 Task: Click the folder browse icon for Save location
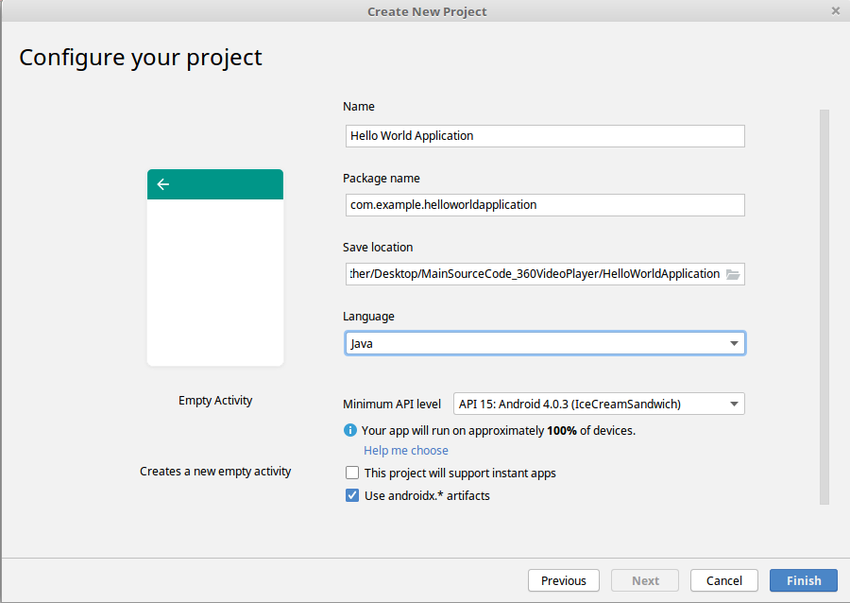tap(732, 274)
